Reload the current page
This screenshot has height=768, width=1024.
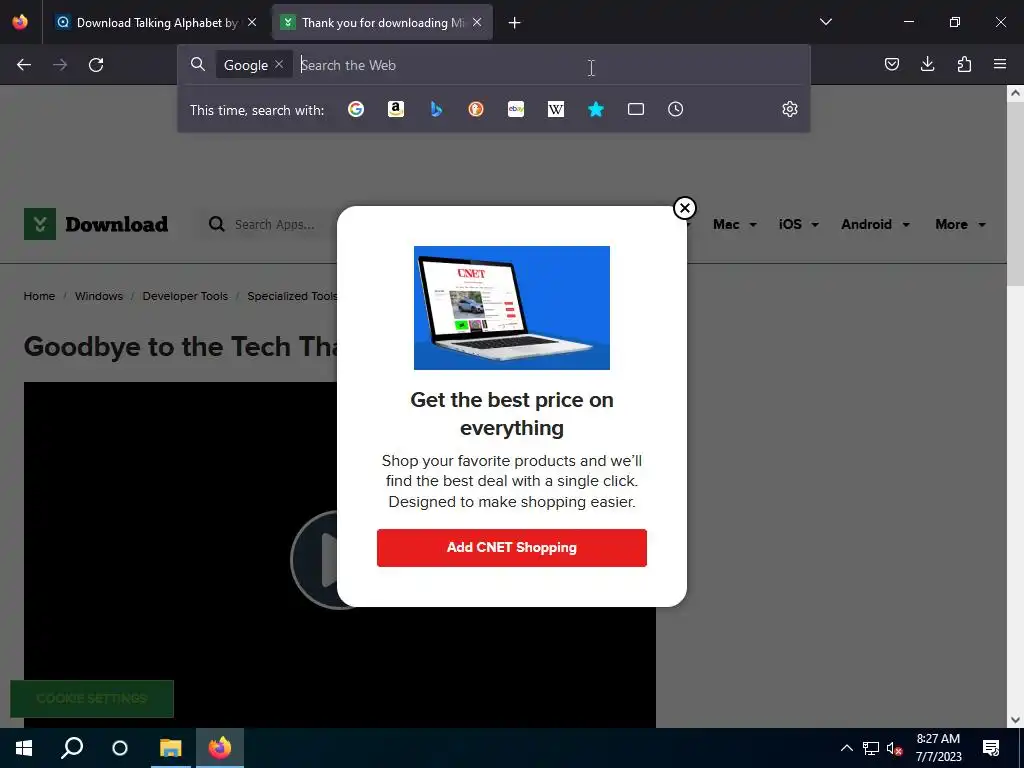(96, 65)
